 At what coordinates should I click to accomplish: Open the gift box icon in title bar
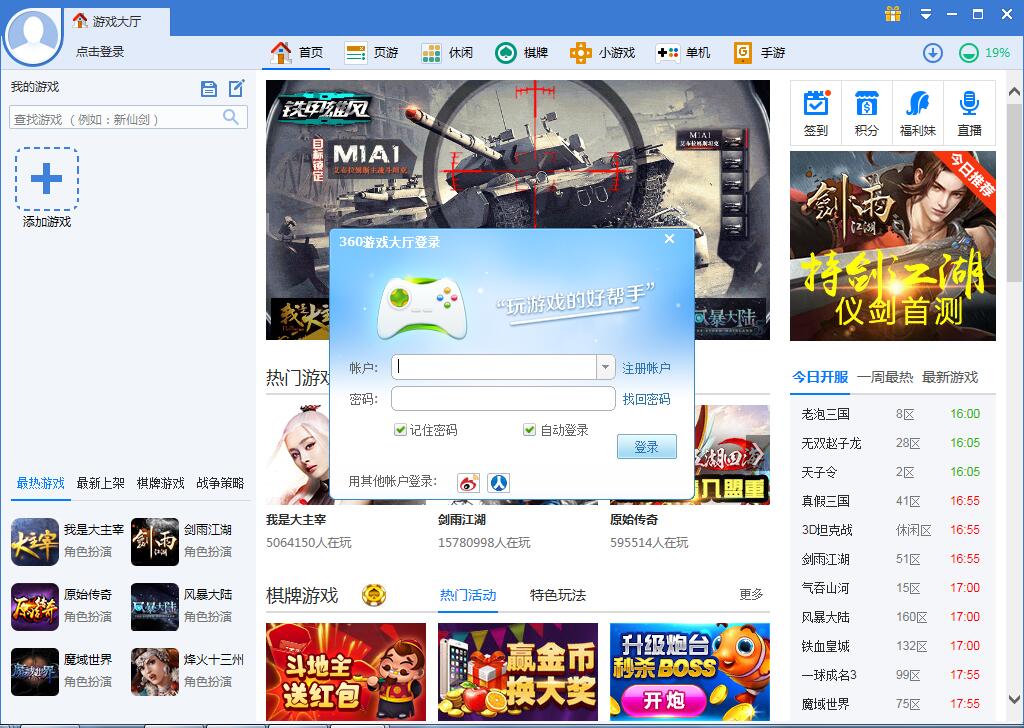tap(893, 14)
